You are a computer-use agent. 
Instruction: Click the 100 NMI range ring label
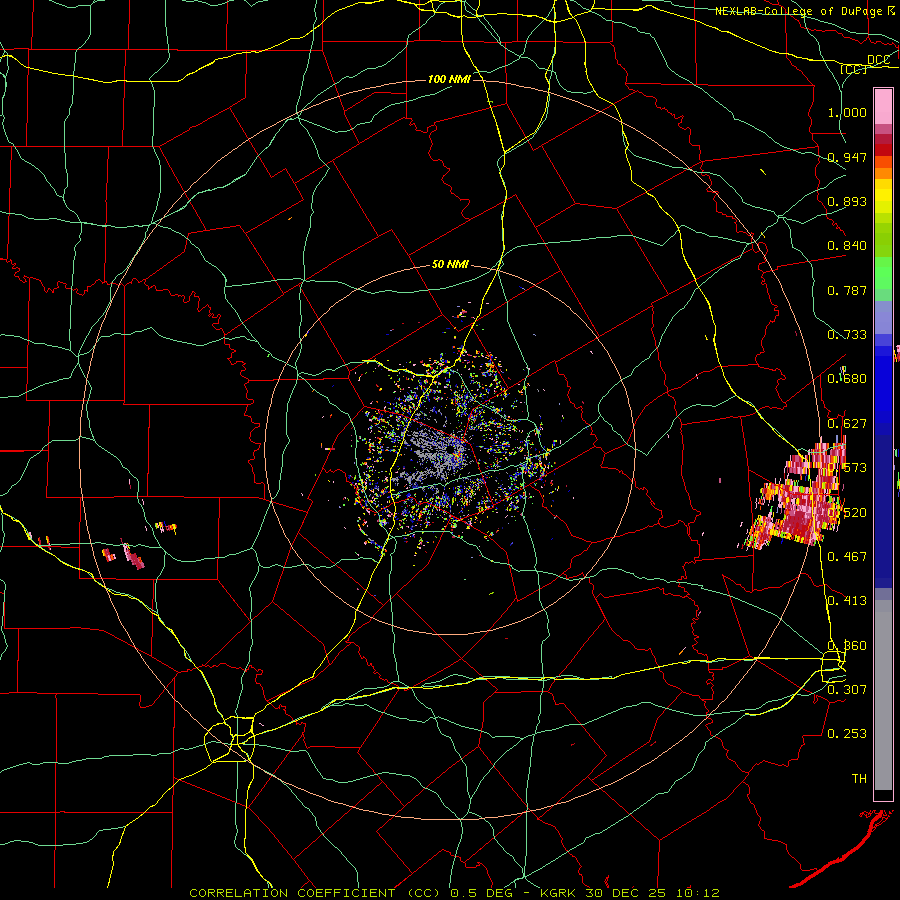click(449, 79)
